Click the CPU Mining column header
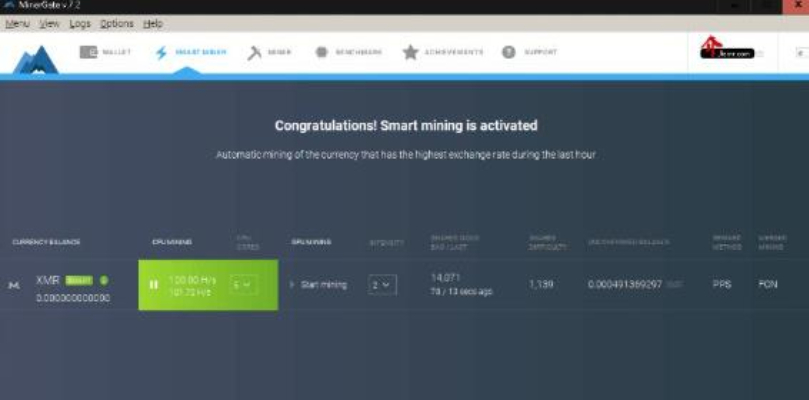 click(x=172, y=242)
